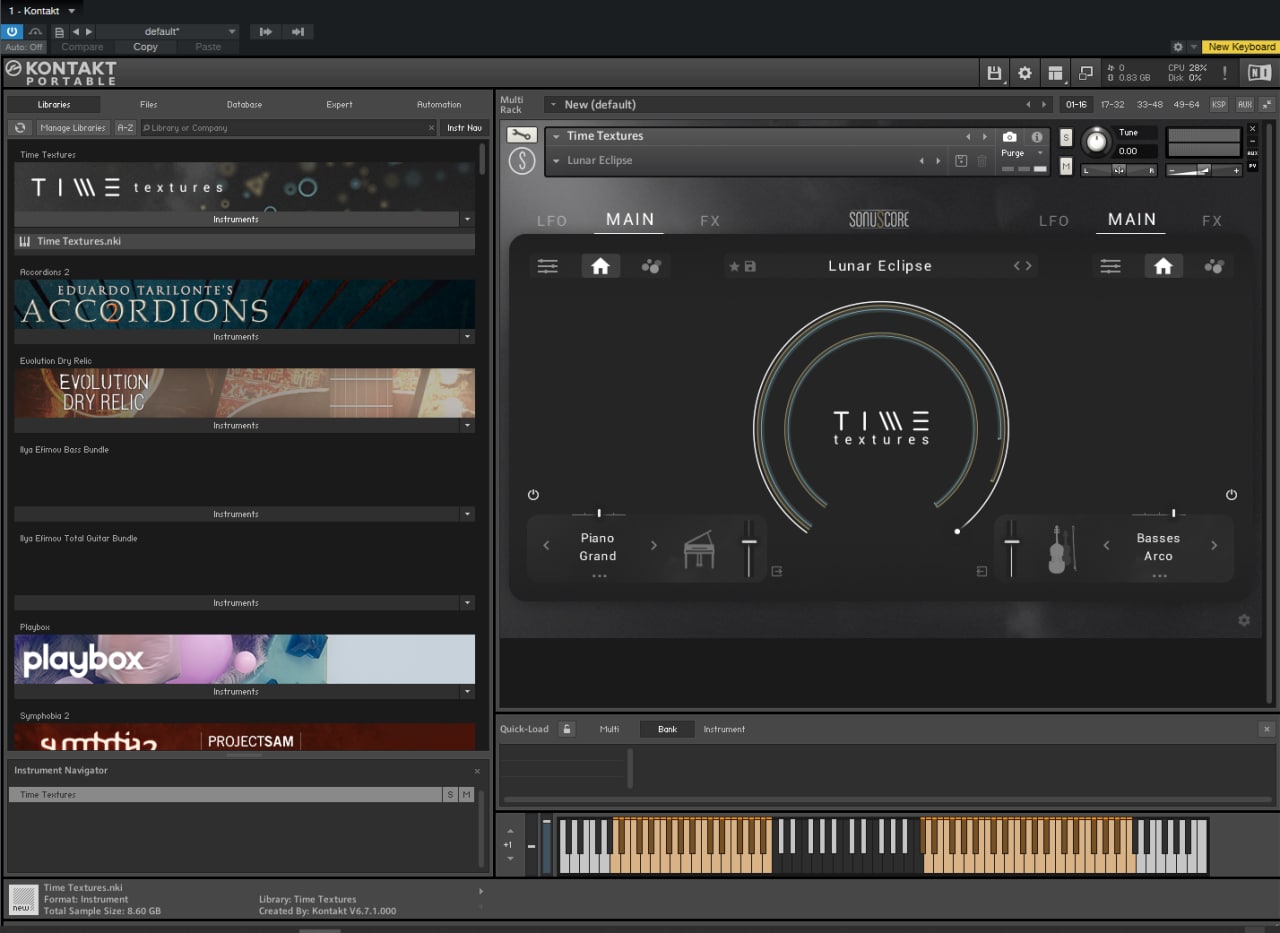Save preset using icon next to star

click(x=750, y=267)
